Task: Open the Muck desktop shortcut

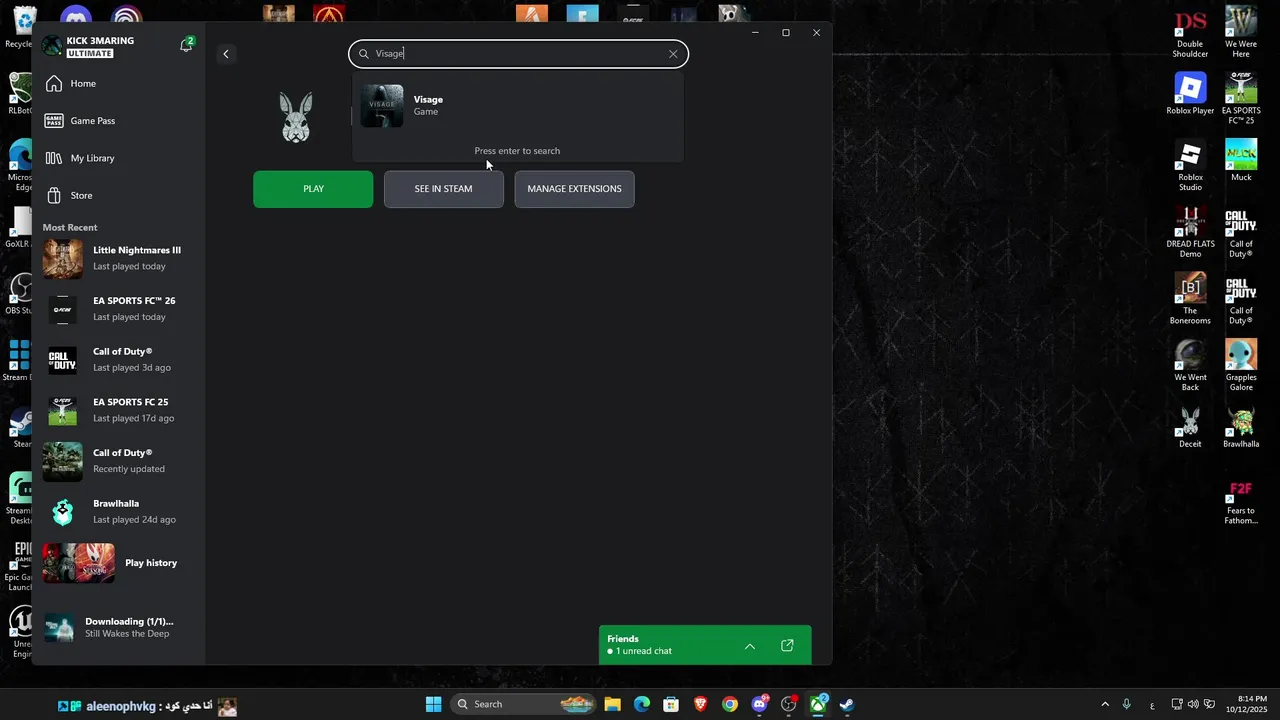Action: (x=1241, y=161)
